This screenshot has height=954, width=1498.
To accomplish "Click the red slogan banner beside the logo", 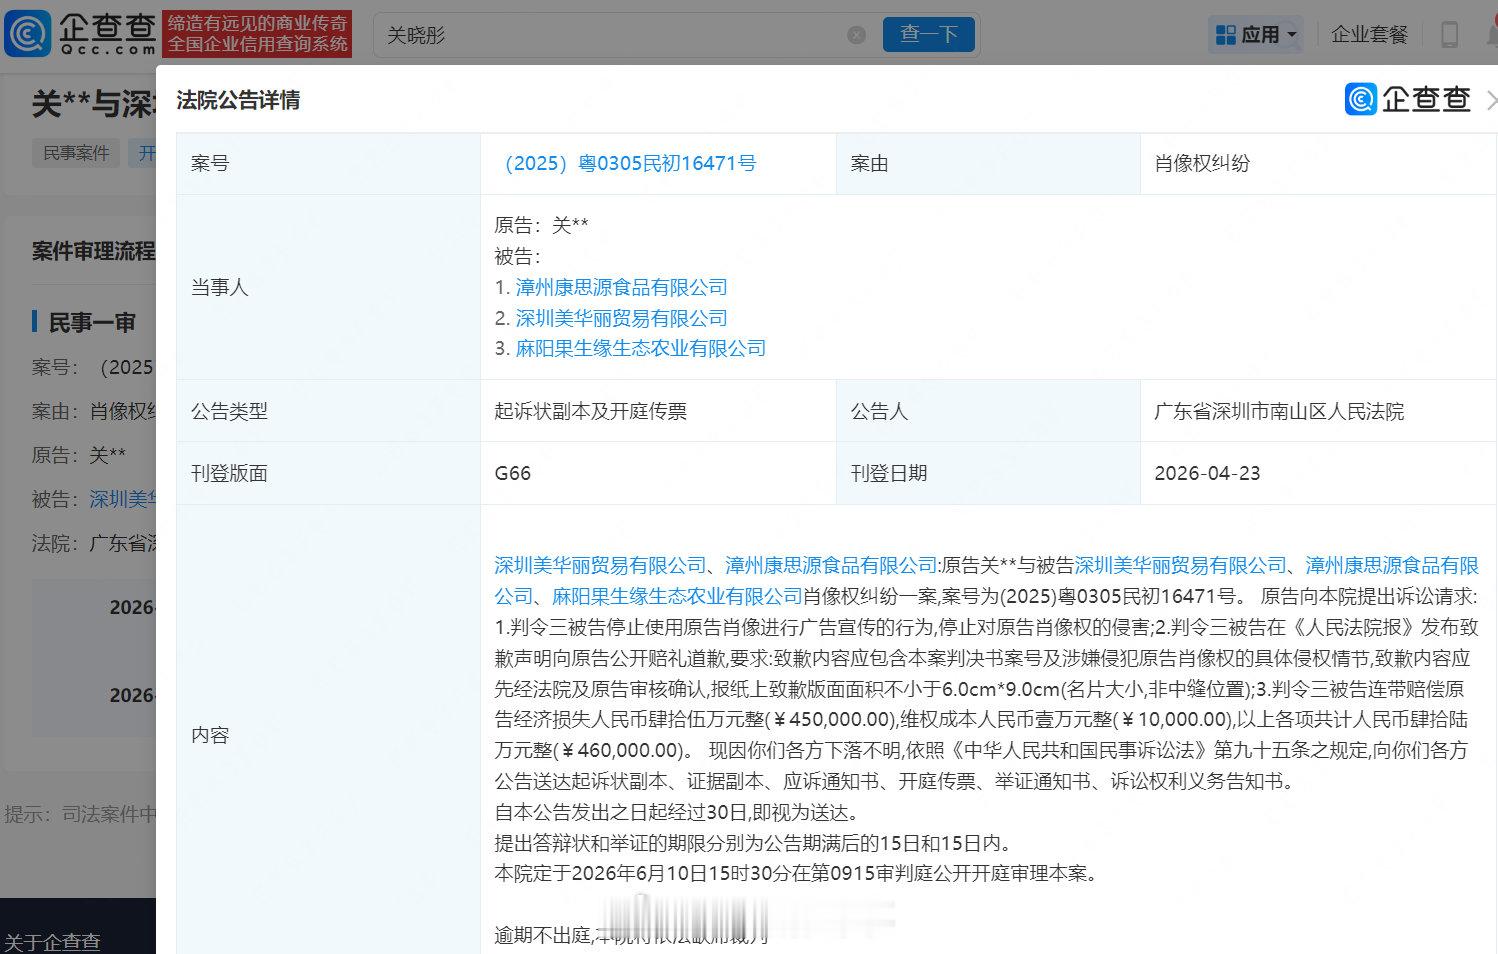I will coord(258,33).
